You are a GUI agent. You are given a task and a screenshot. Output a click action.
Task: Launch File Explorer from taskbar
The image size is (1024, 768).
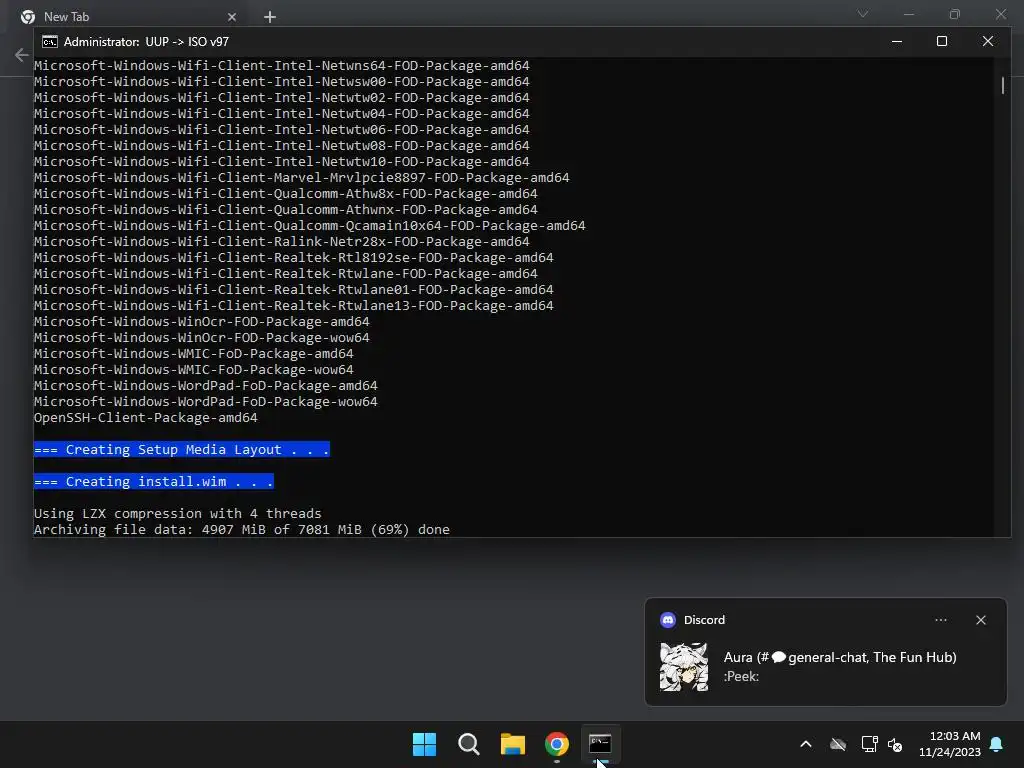[513, 744]
